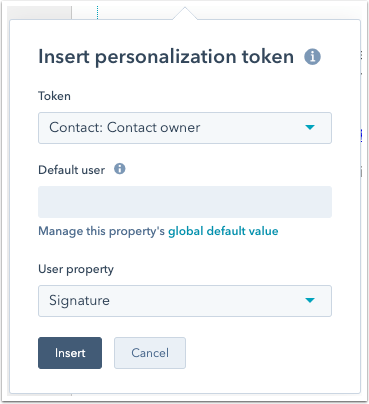
Task: Cancel the personalization token dialog
Action: pos(150,353)
